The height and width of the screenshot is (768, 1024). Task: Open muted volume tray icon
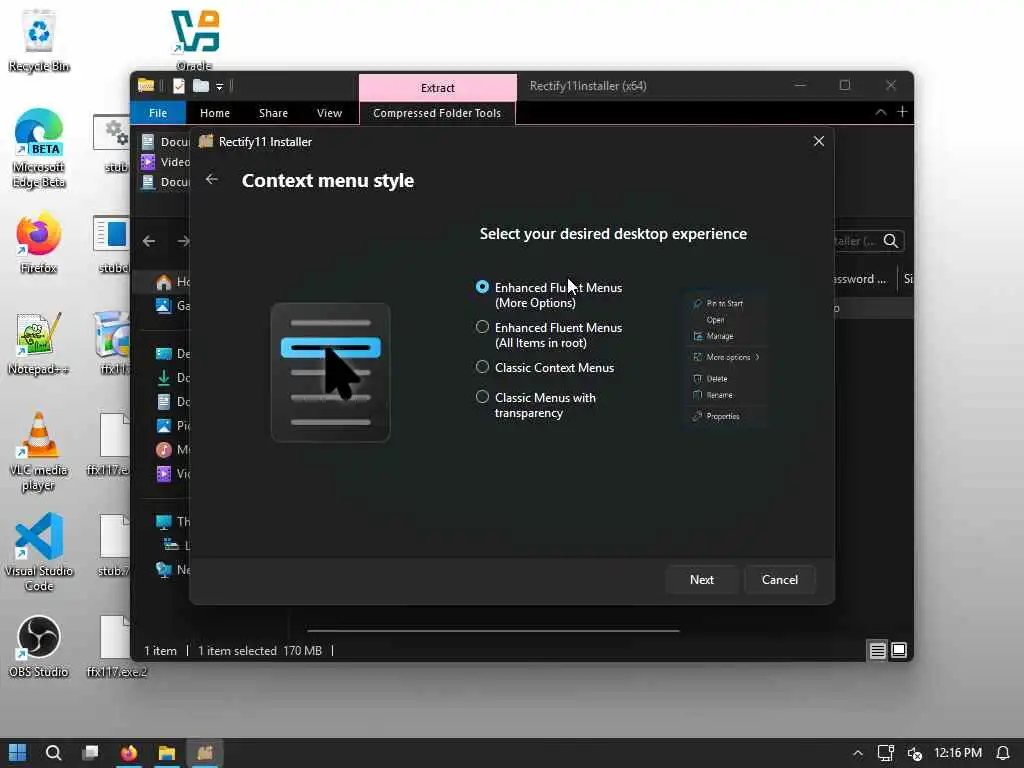tap(914, 753)
